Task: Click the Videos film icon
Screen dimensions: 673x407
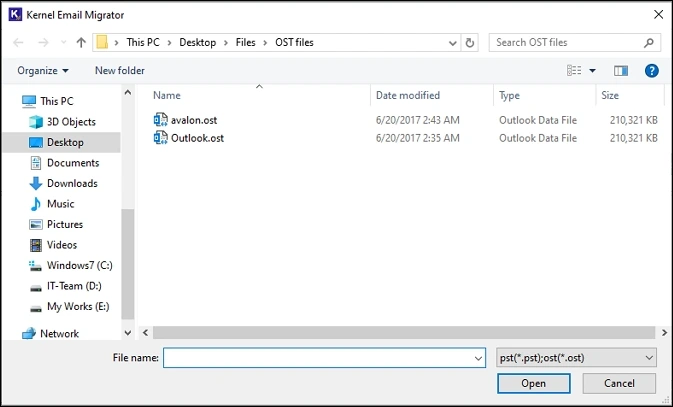Action: pyautogui.click(x=36, y=245)
